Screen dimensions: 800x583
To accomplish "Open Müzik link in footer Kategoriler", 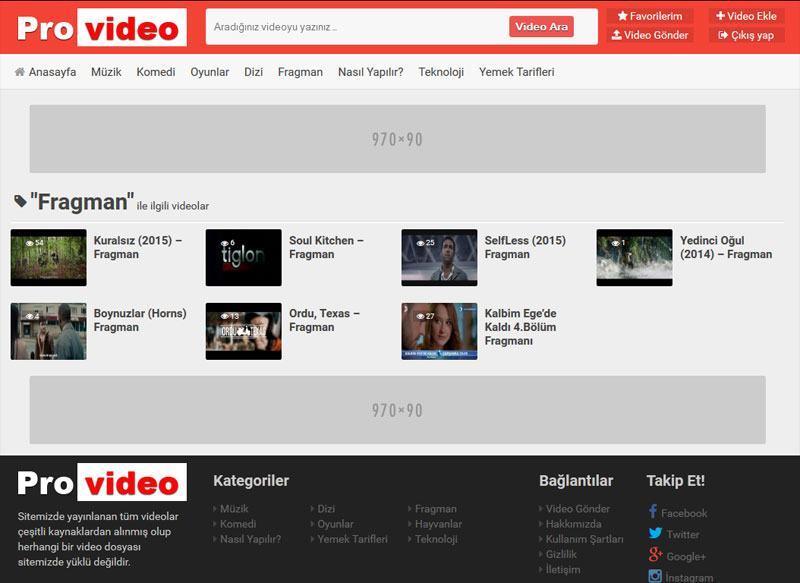I will [x=234, y=509].
